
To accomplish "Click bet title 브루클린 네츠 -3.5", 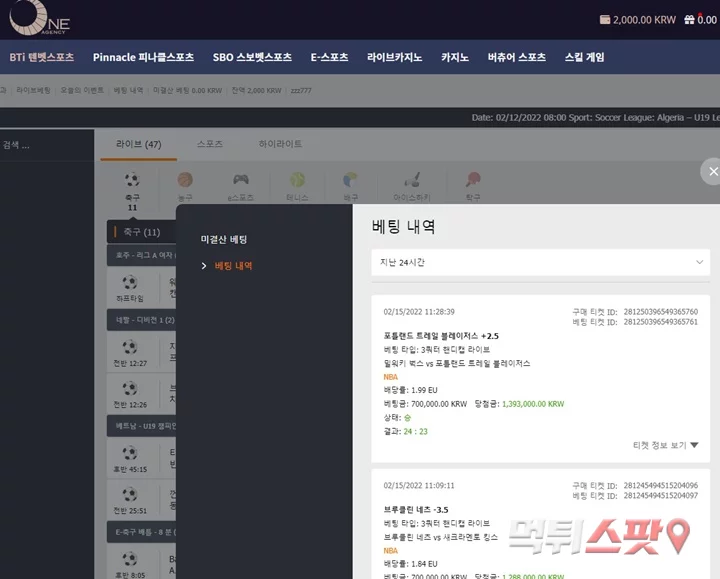I will tap(416, 510).
